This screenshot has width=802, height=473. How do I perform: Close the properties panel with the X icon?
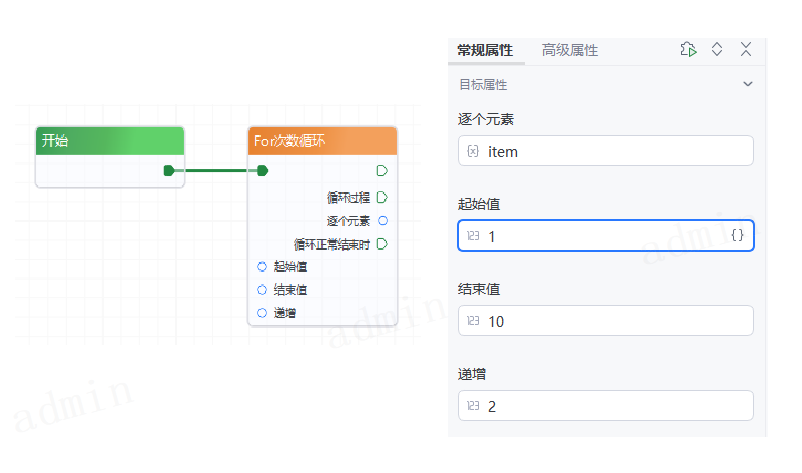(x=746, y=49)
